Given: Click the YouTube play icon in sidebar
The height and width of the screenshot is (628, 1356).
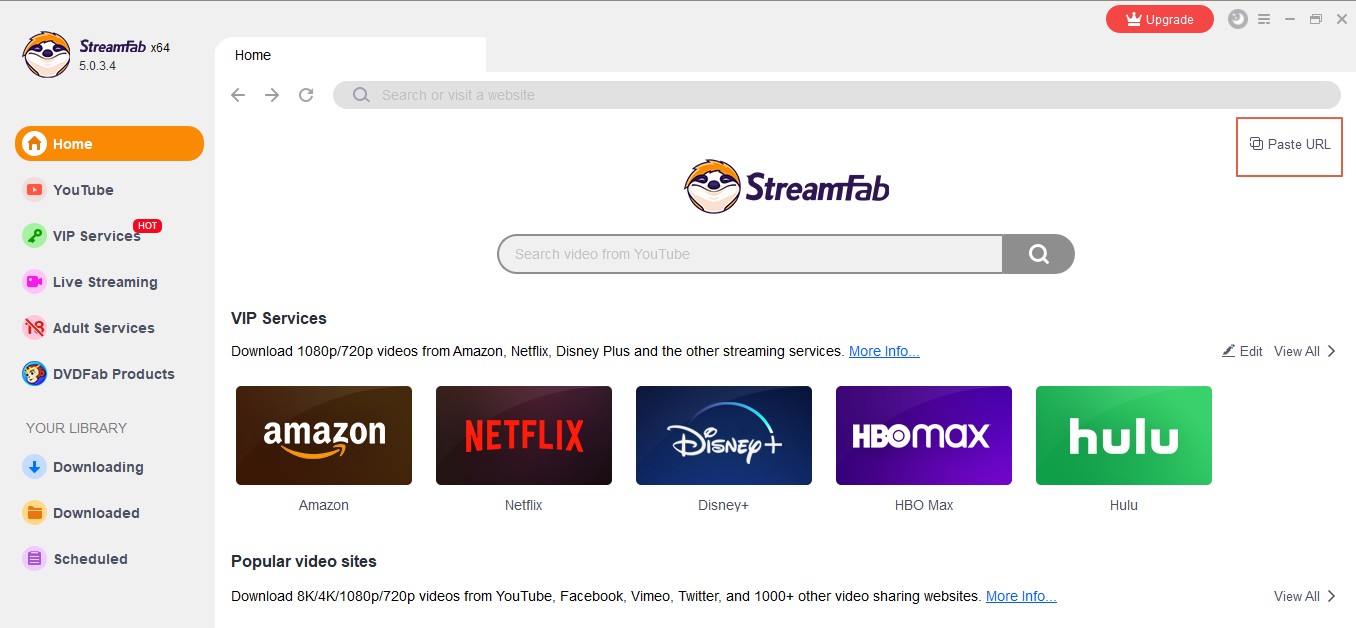Looking at the screenshot, I should 35,190.
